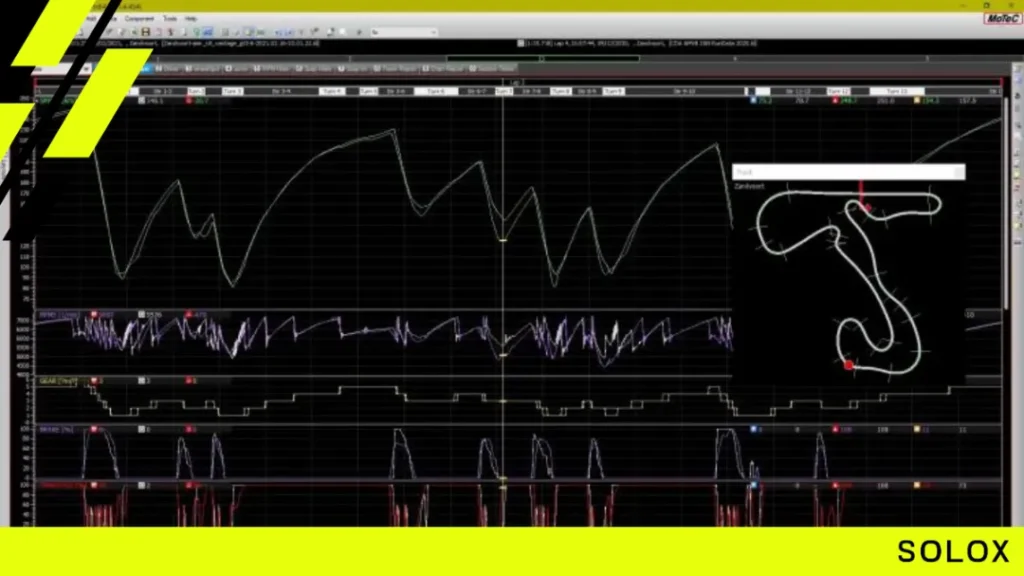Select the Str 11-12 track section
The width and height of the screenshot is (1024, 576).
click(x=799, y=91)
